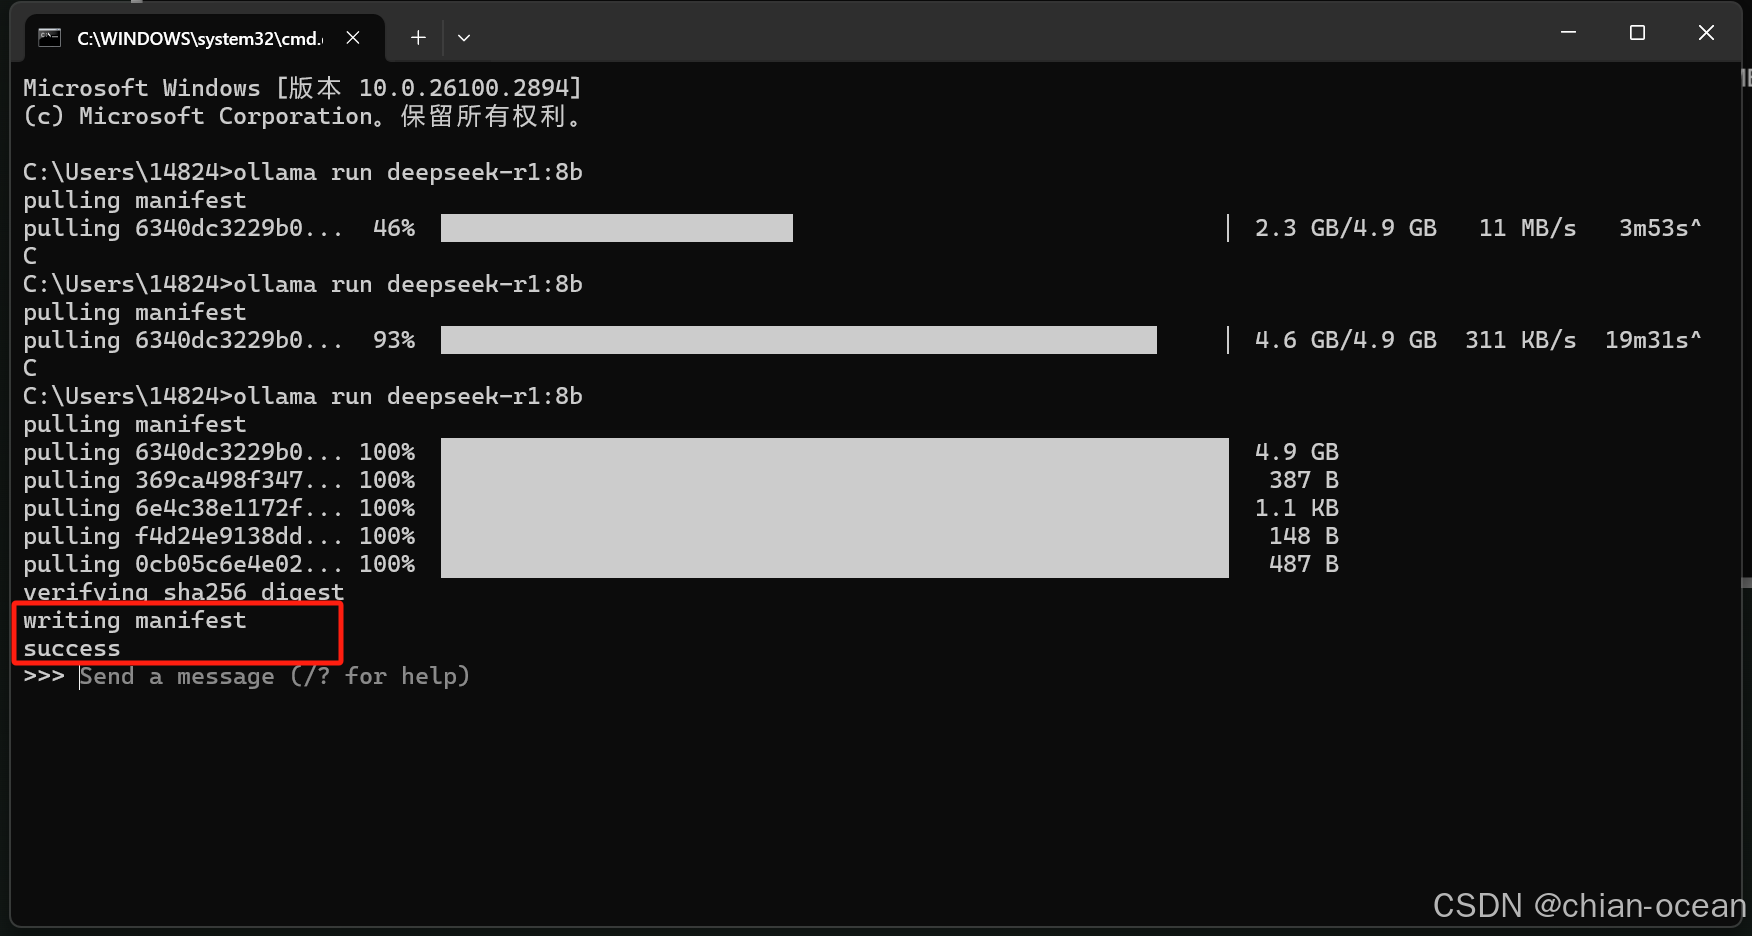Click the "11 MB/s" speed value

(x=1528, y=228)
